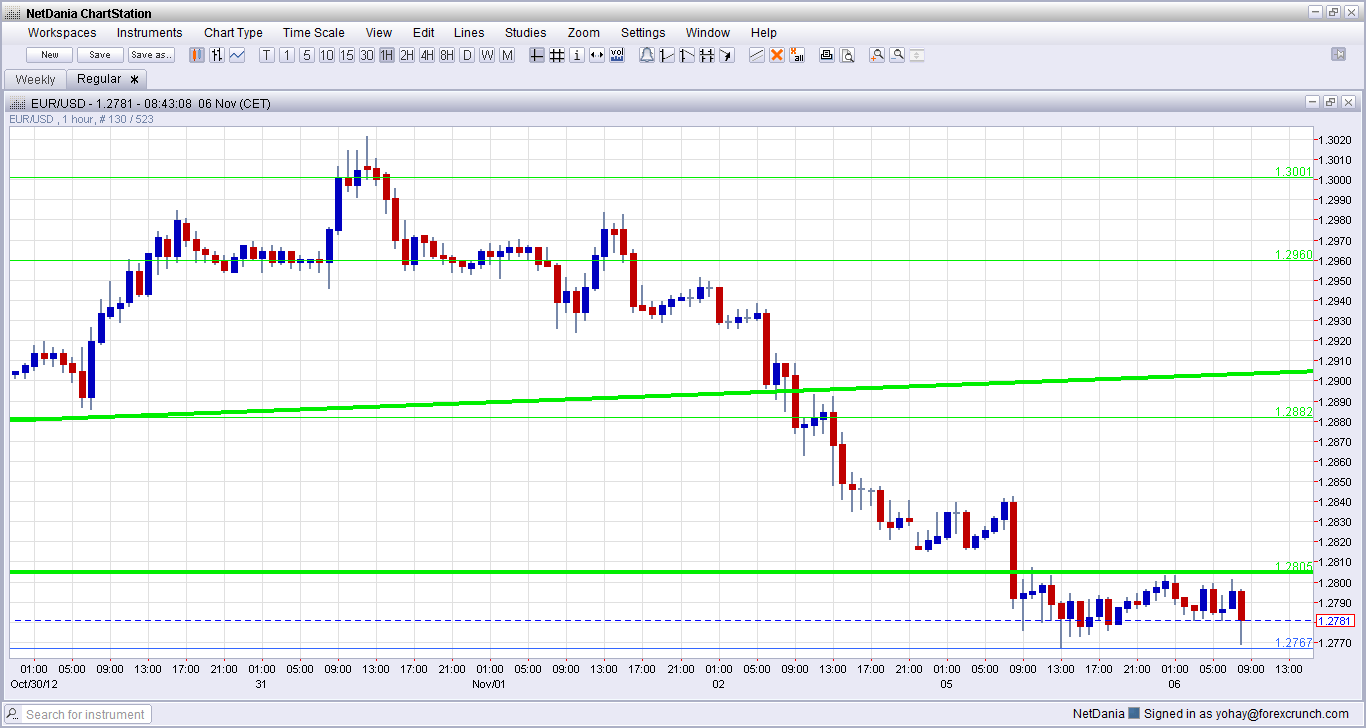Open the Instruments menu
The height and width of the screenshot is (728, 1366).
tap(150, 33)
